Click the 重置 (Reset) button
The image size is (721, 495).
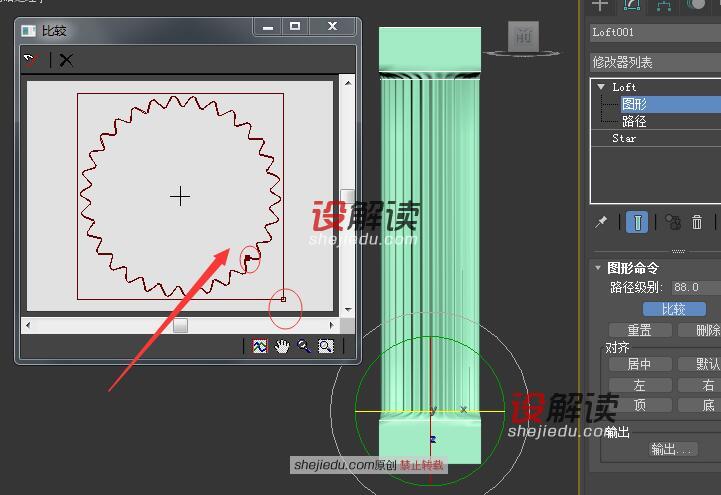(639, 330)
